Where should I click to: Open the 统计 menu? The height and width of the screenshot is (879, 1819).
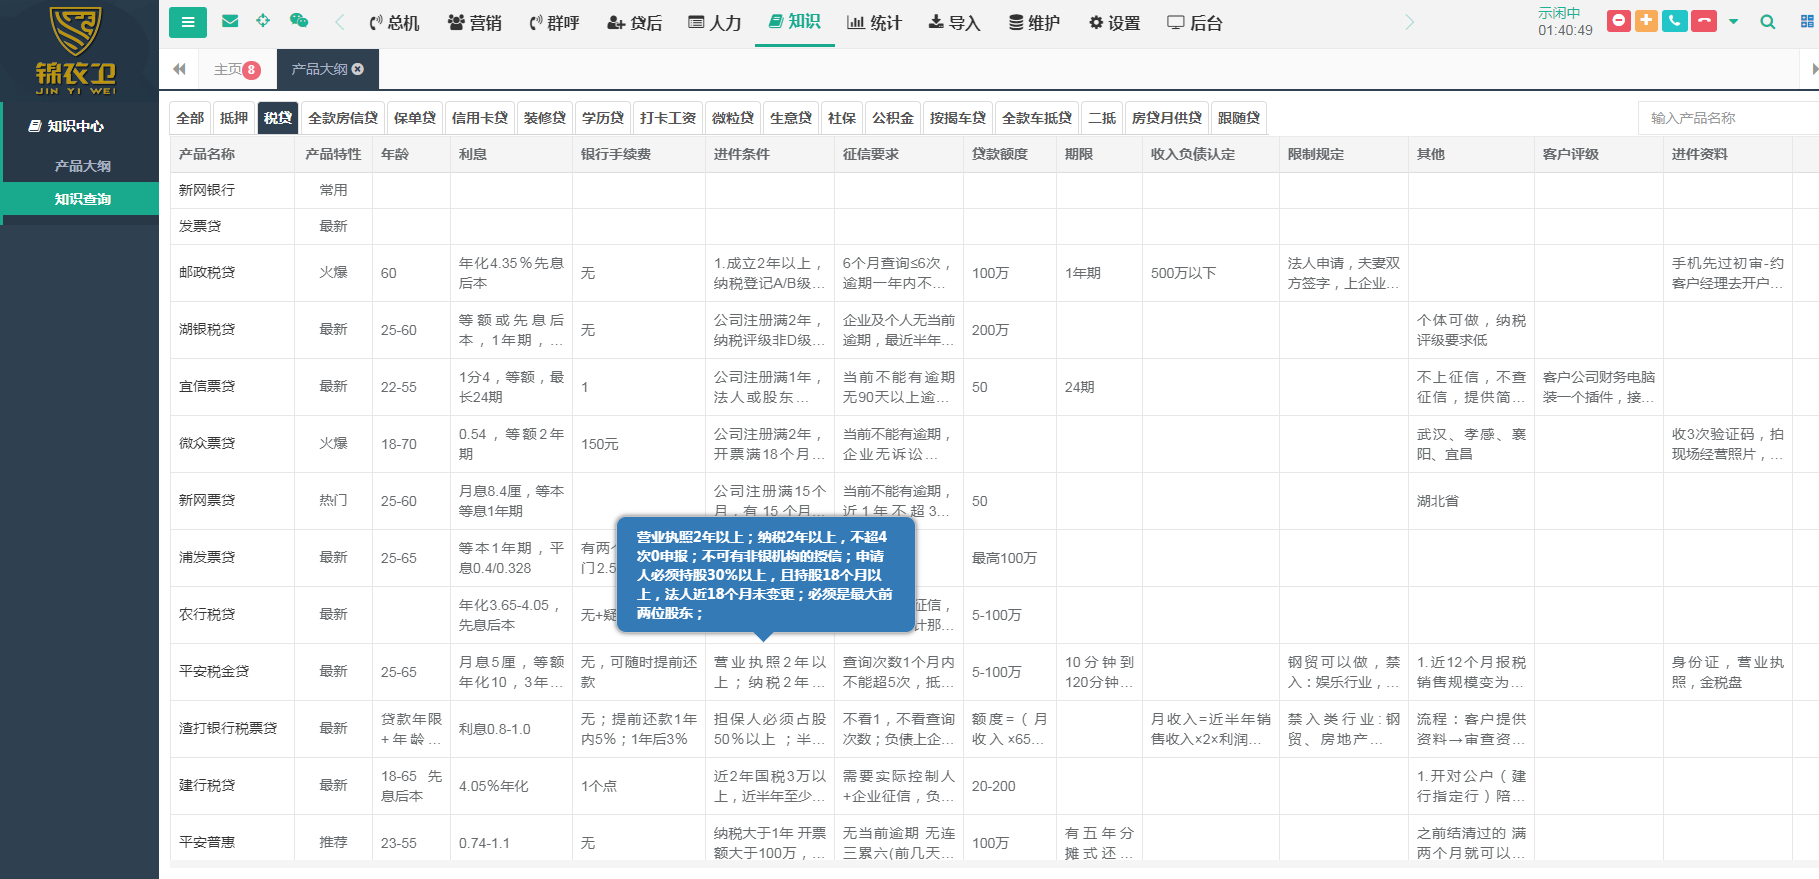click(x=874, y=22)
